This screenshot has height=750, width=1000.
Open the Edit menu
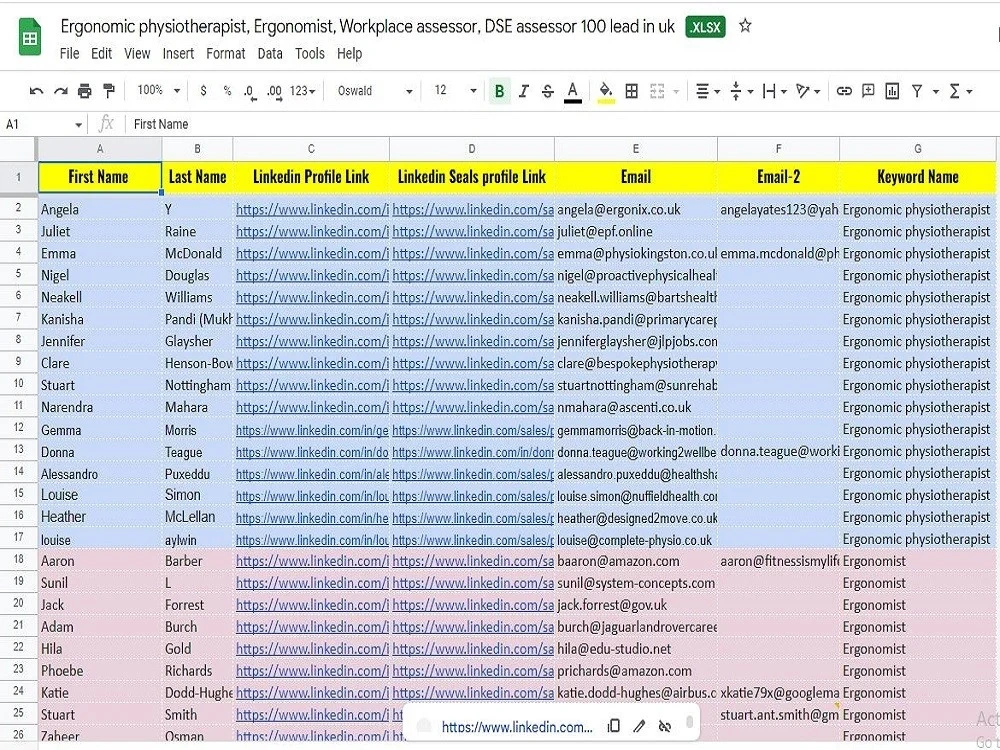pos(101,54)
